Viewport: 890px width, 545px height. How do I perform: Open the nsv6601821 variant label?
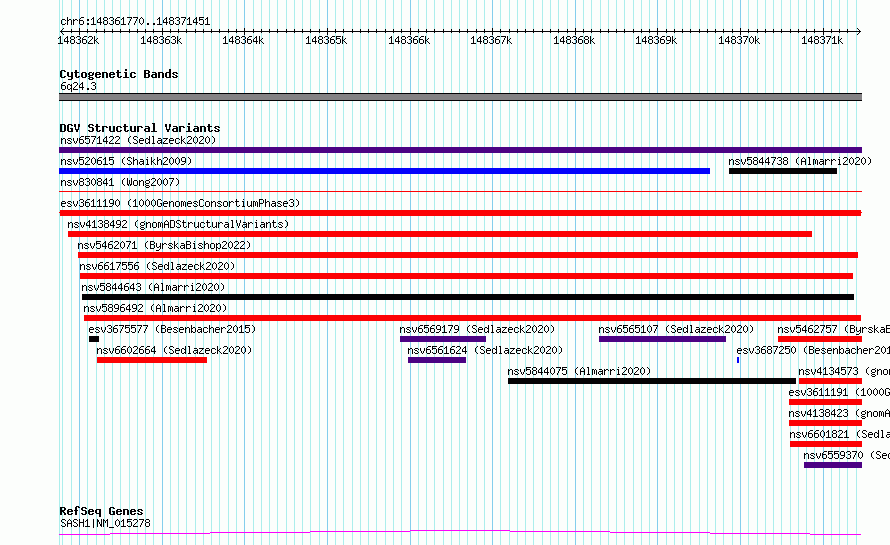click(x=839, y=434)
